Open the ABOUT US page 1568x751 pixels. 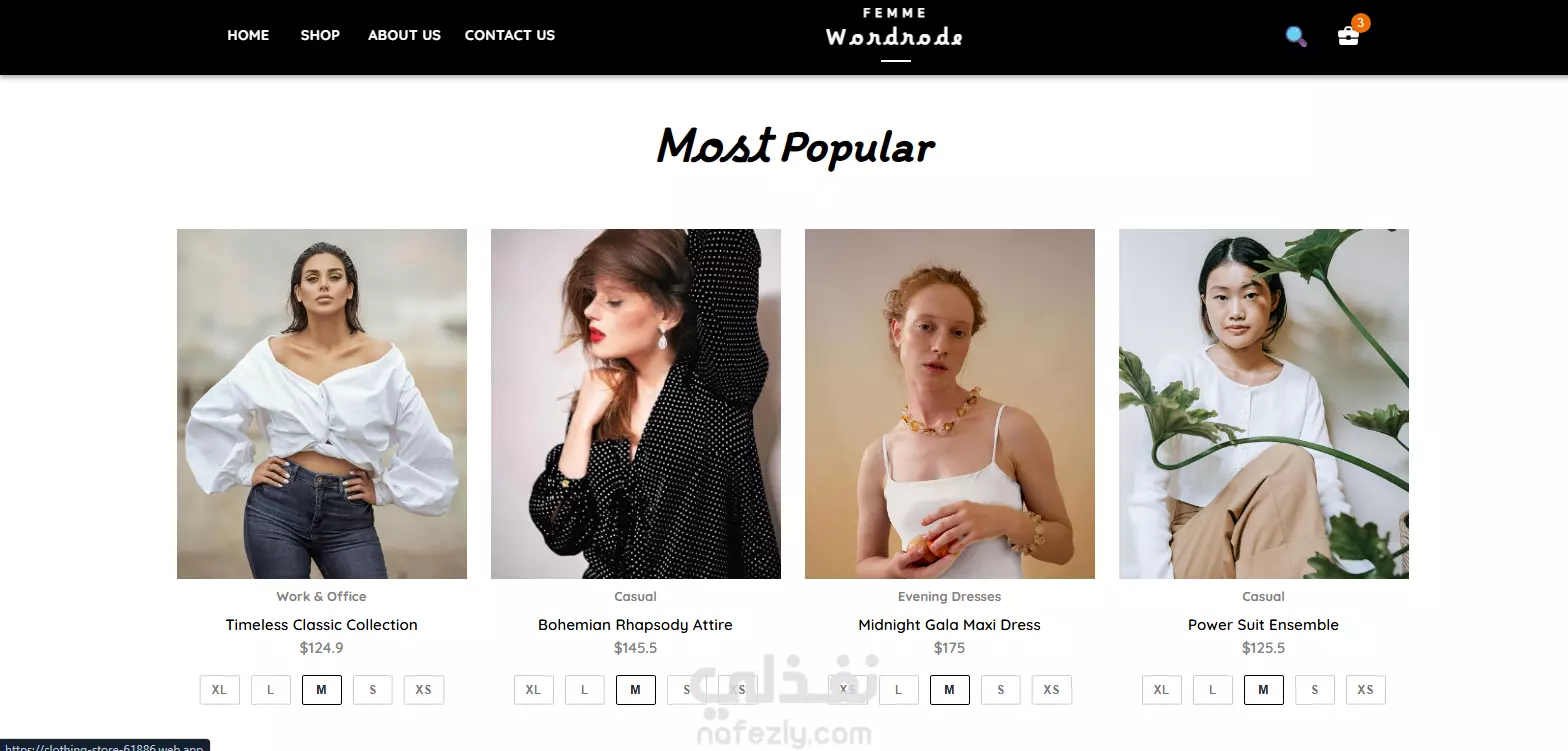point(404,35)
